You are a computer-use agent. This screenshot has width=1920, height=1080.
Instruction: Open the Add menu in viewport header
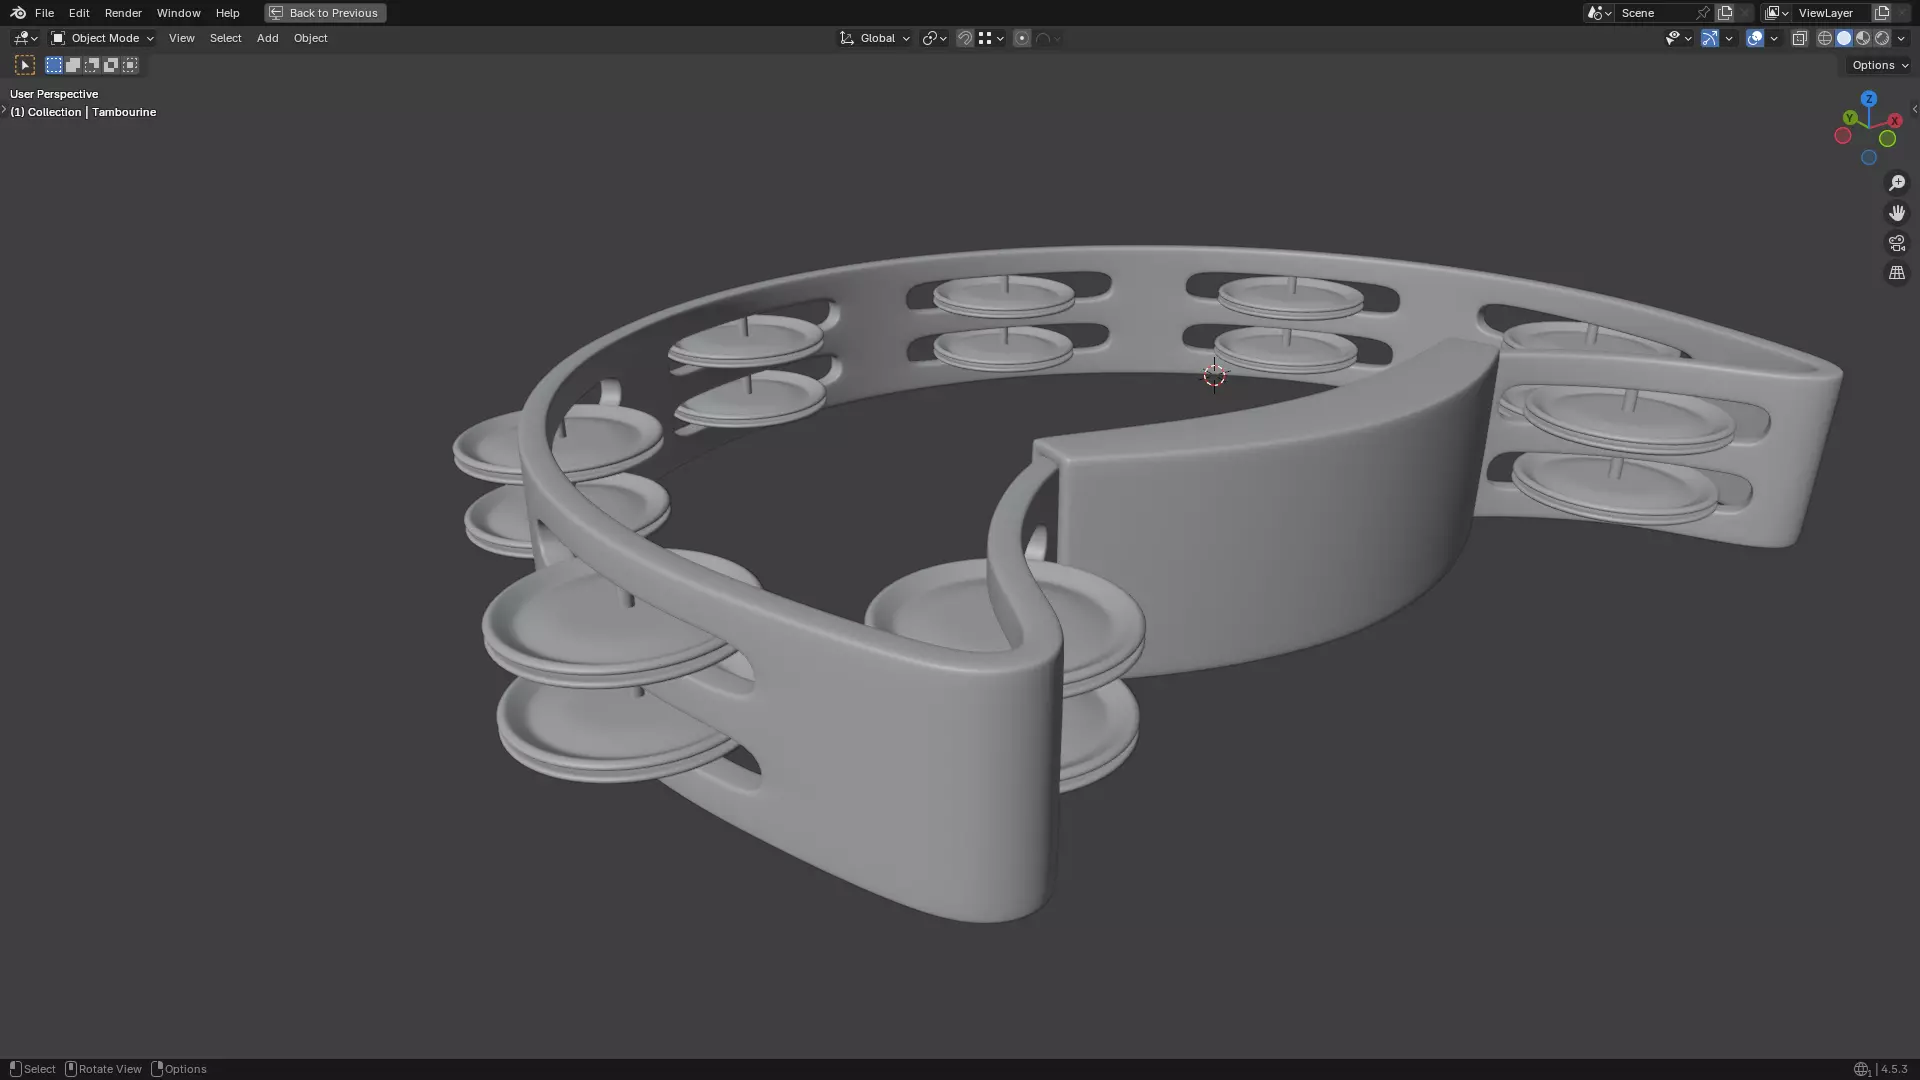point(267,38)
